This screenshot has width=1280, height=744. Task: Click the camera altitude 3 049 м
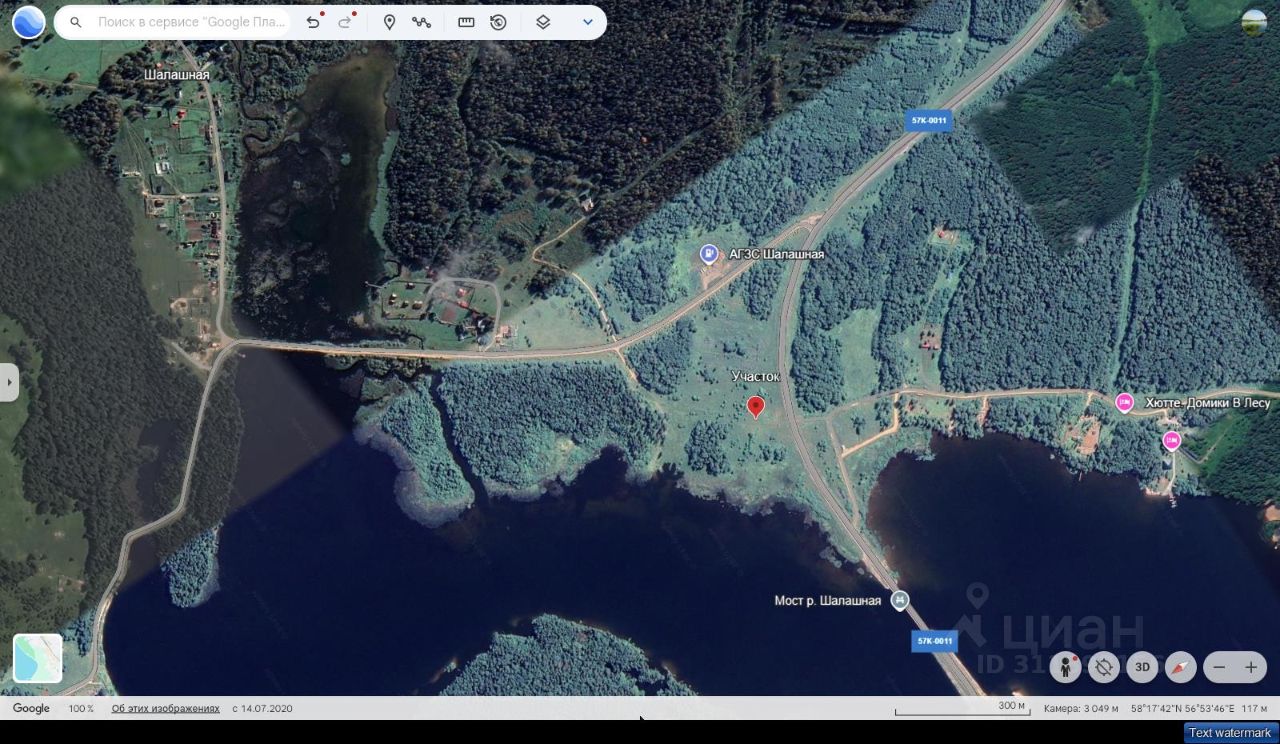point(1083,708)
